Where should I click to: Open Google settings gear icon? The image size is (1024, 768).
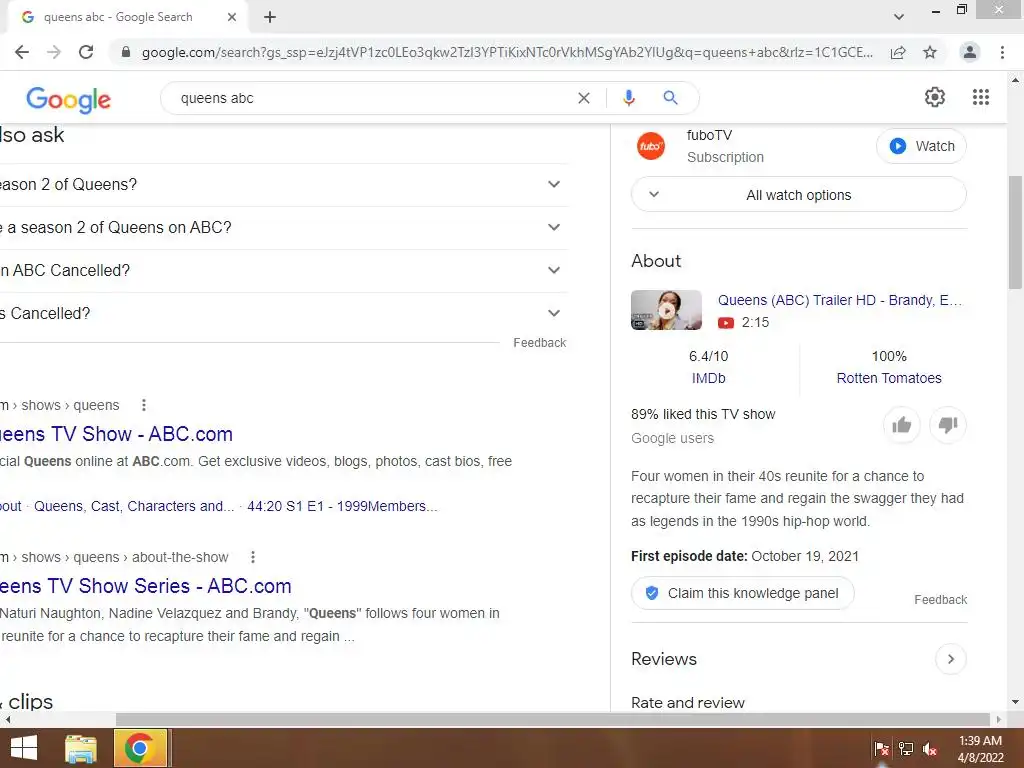tap(935, 97)
